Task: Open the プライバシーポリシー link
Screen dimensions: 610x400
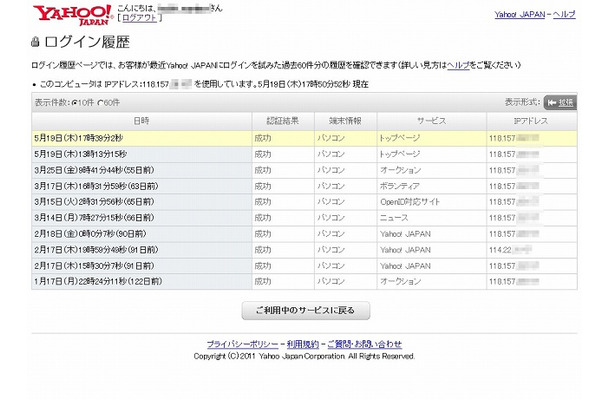Action: [242, 344]
